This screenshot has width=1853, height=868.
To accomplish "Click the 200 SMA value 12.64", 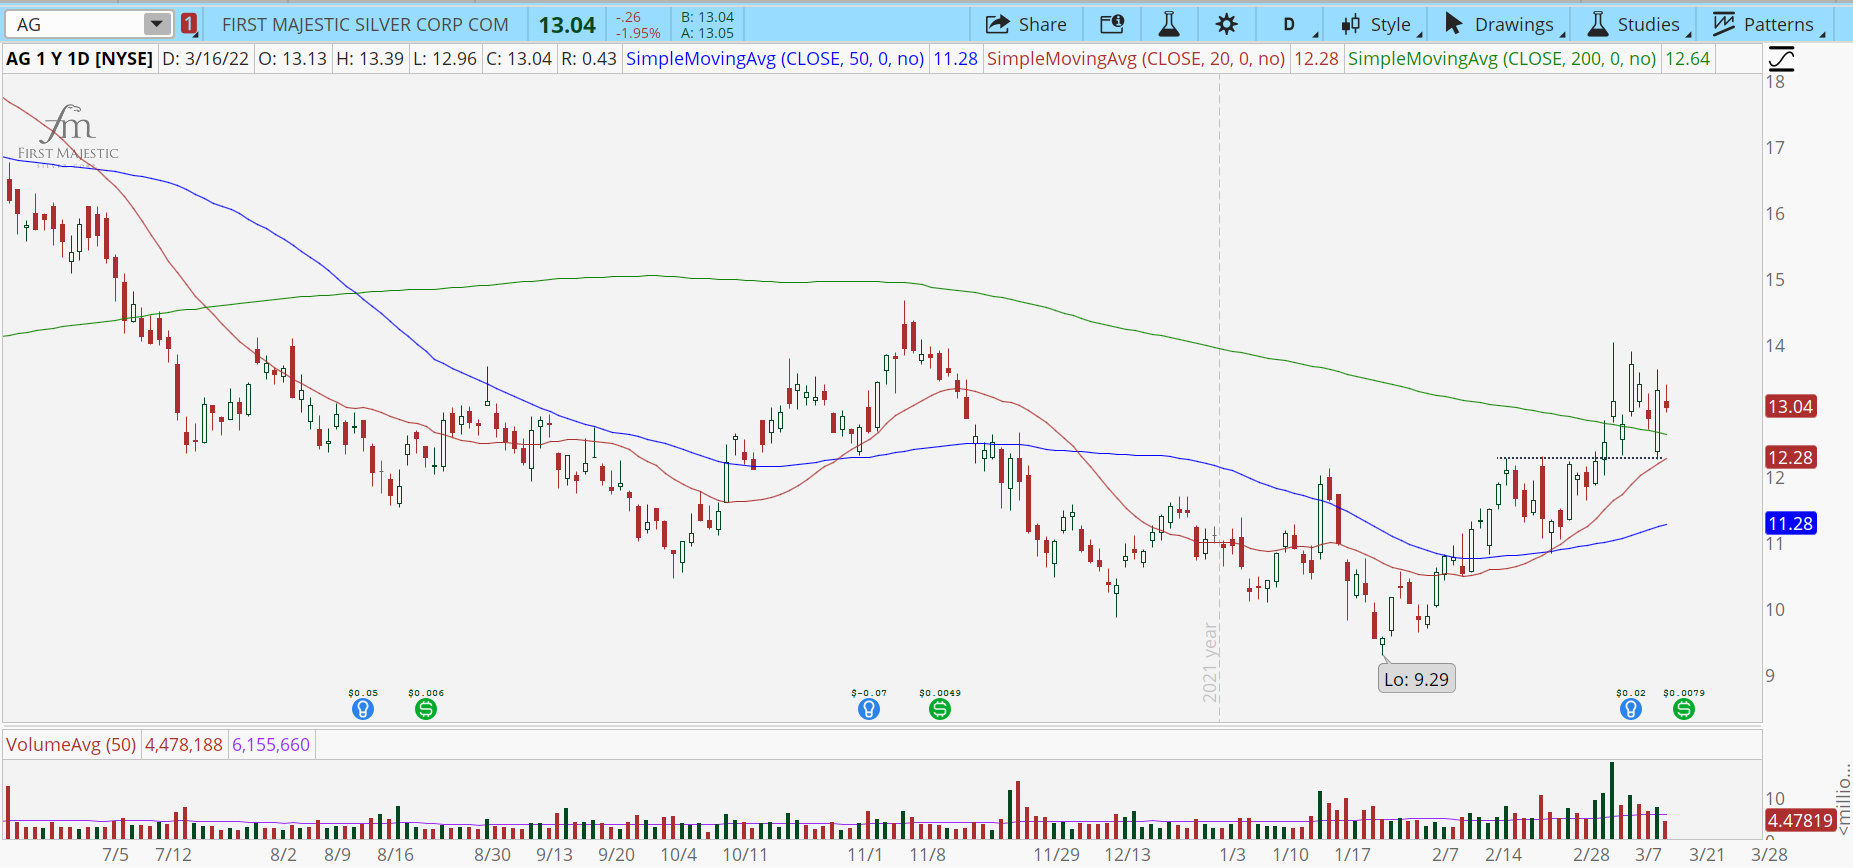I will pyautogui.click(x=1688, y=59).
